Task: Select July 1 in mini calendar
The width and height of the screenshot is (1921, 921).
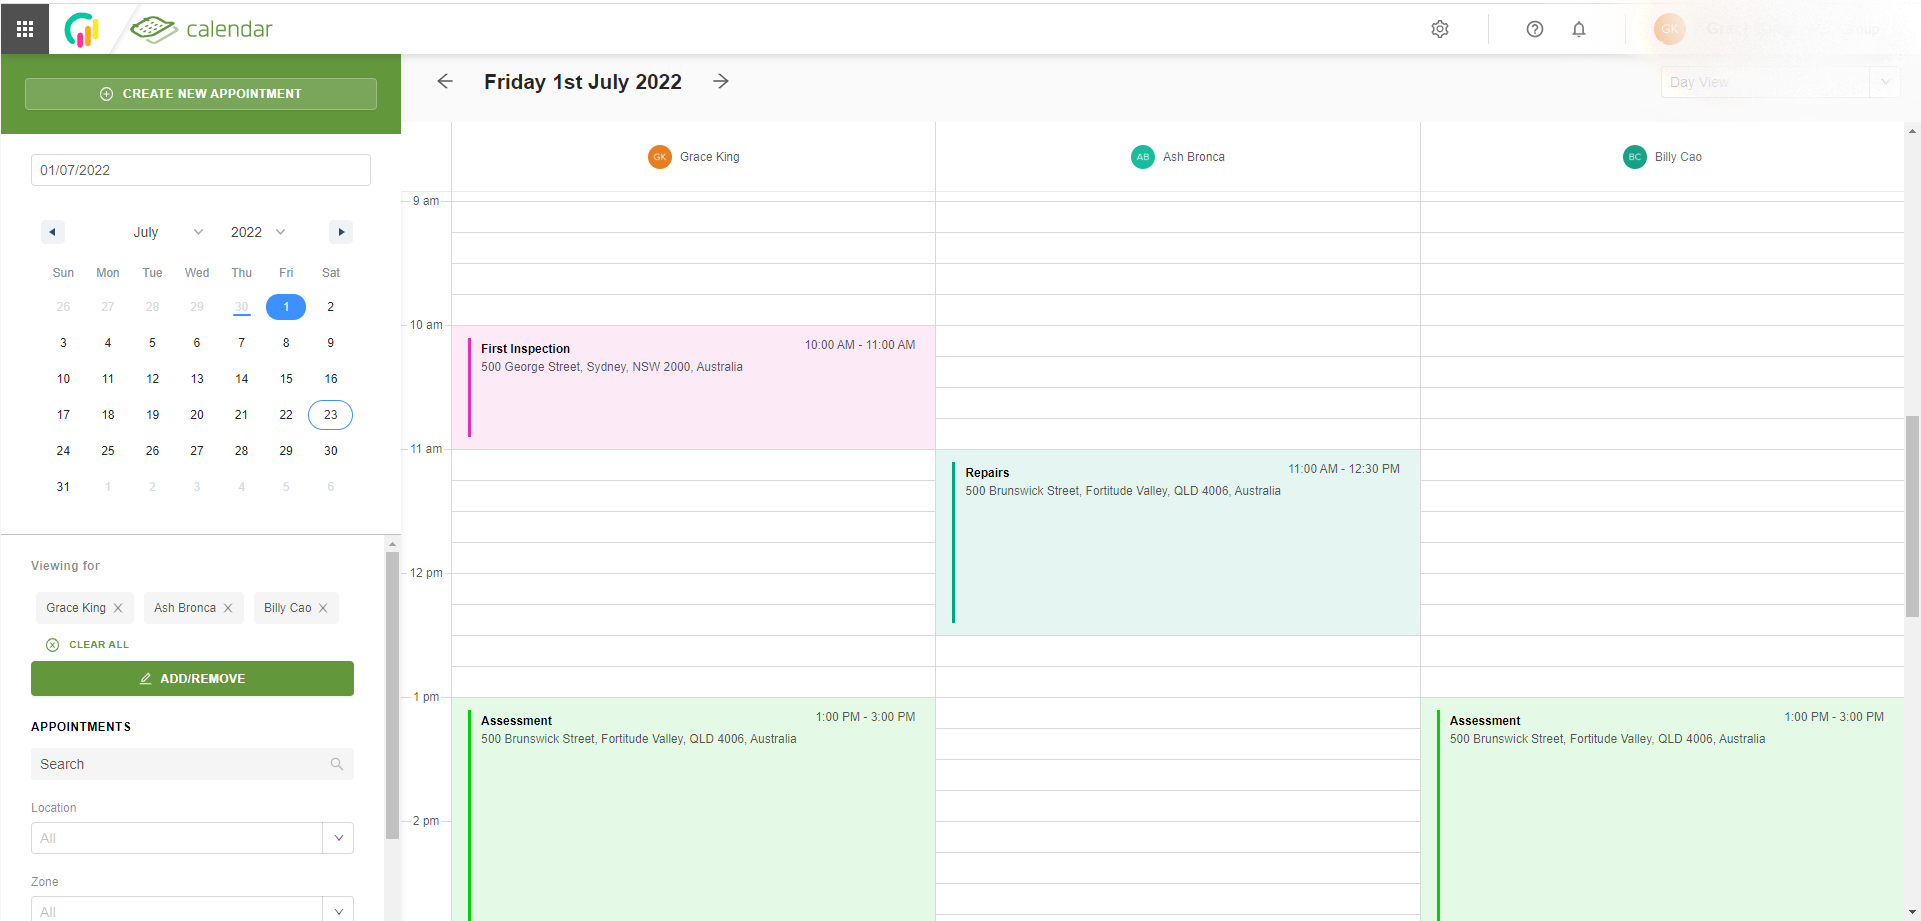Action: pos(286,307)
